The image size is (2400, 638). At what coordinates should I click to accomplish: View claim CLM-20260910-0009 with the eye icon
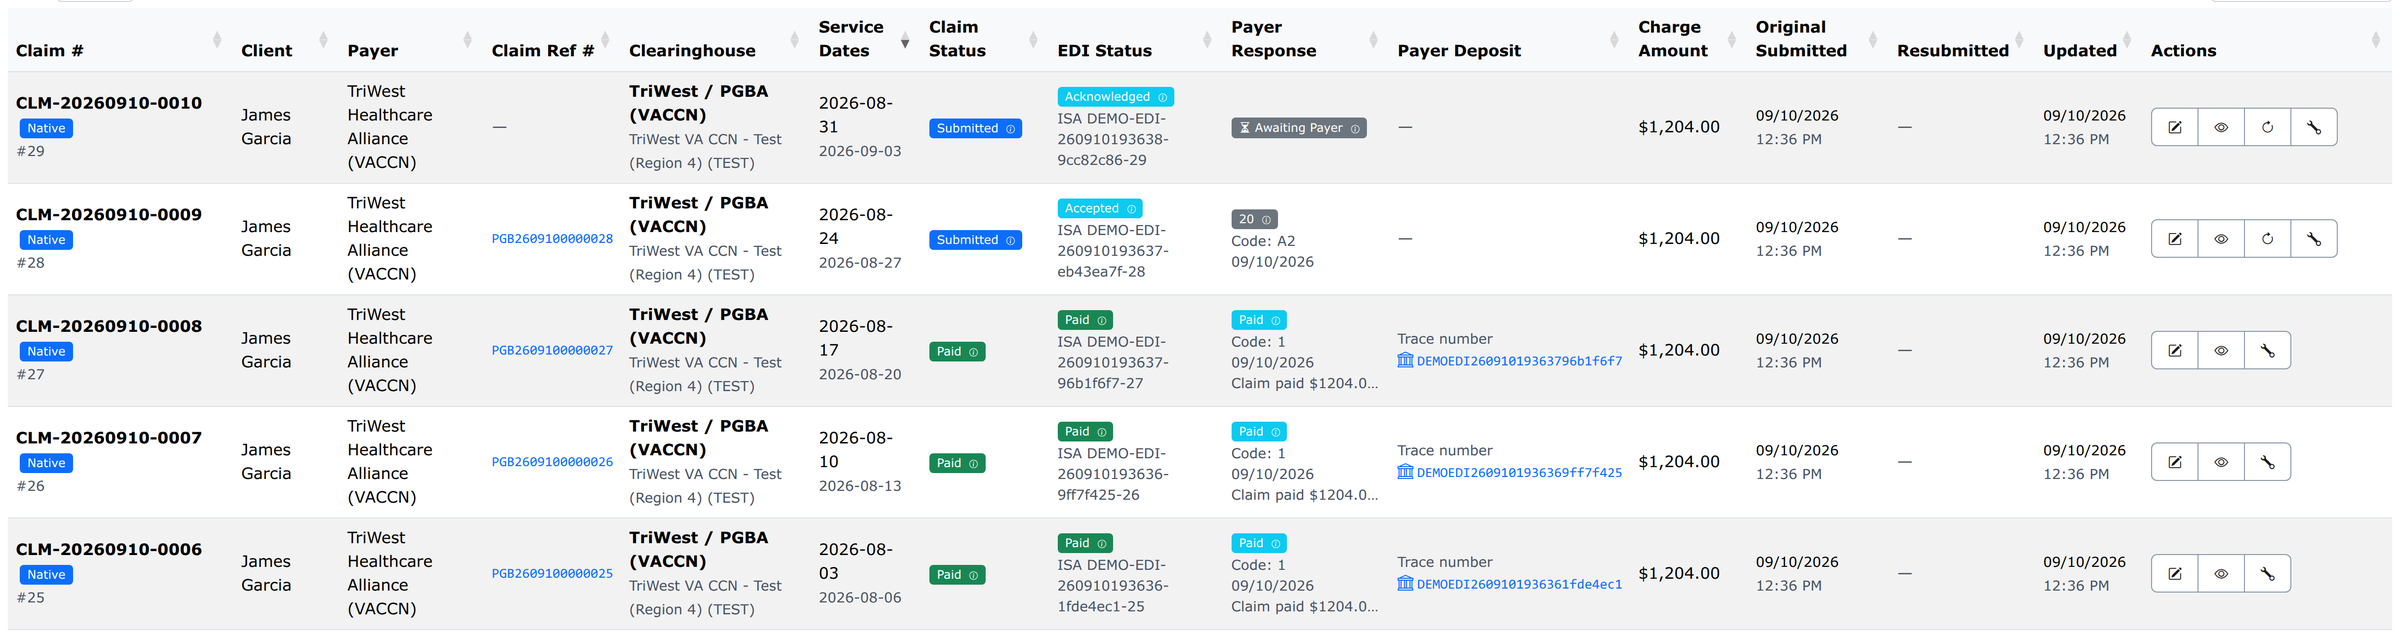[2221, 239]
